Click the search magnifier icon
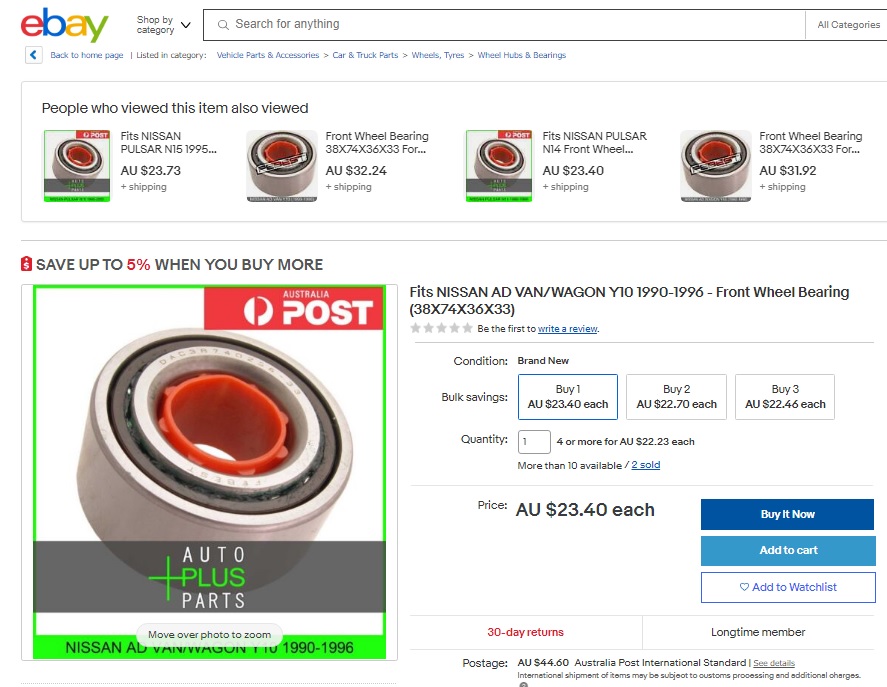 [x=223, y=24]
